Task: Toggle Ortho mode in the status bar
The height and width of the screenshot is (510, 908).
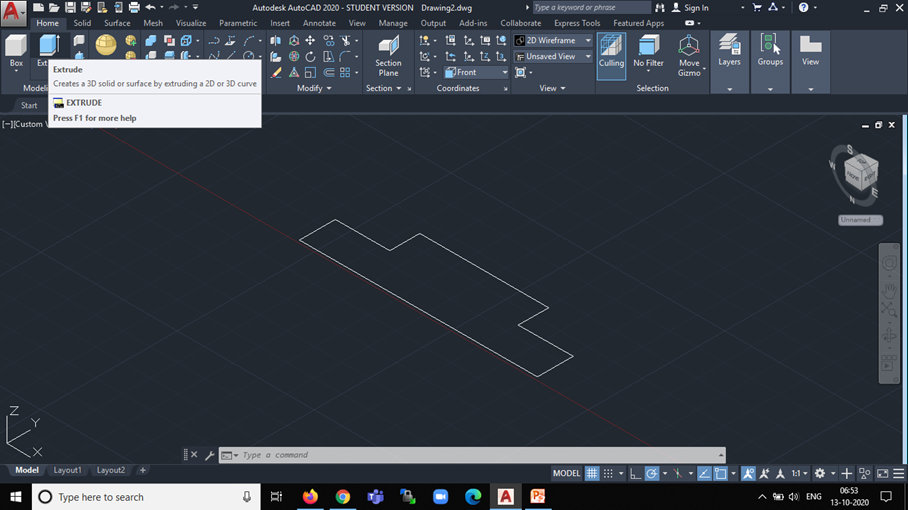Action: pyautogui.click(x=635, y=474)
